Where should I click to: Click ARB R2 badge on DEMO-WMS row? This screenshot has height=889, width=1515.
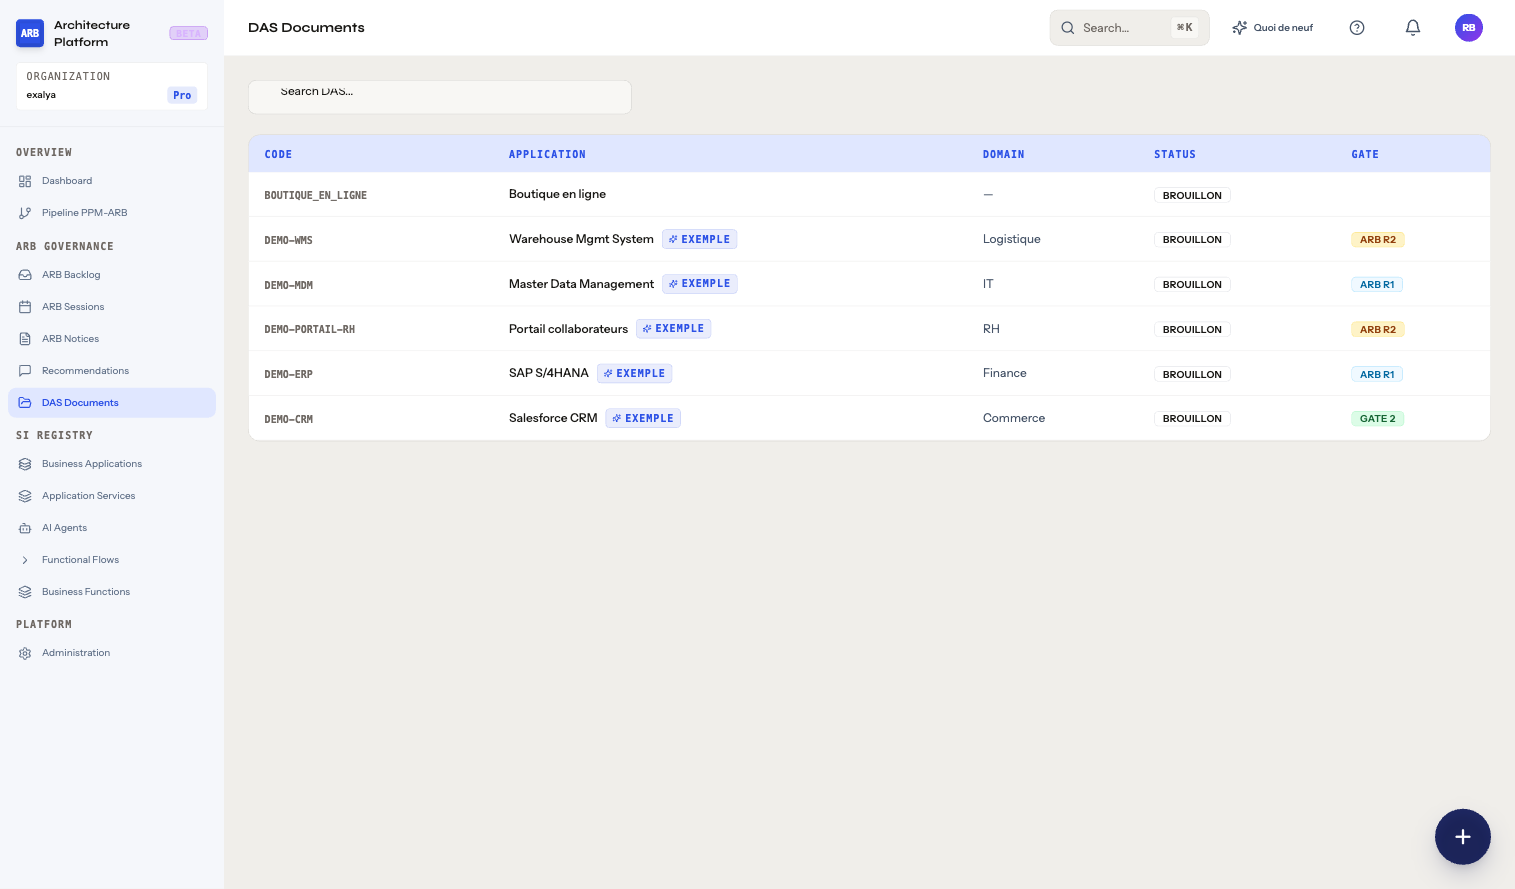pos(1378,240)
